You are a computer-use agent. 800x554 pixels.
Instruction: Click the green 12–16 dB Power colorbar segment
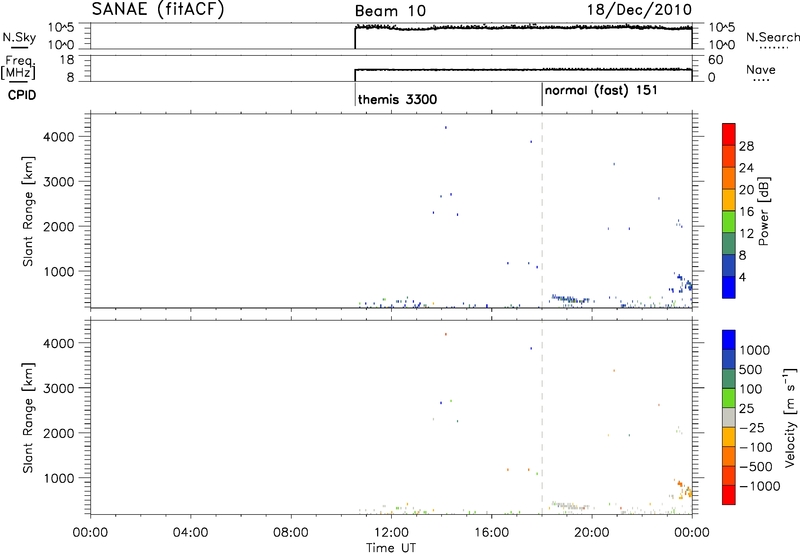[x=729, y=221]
